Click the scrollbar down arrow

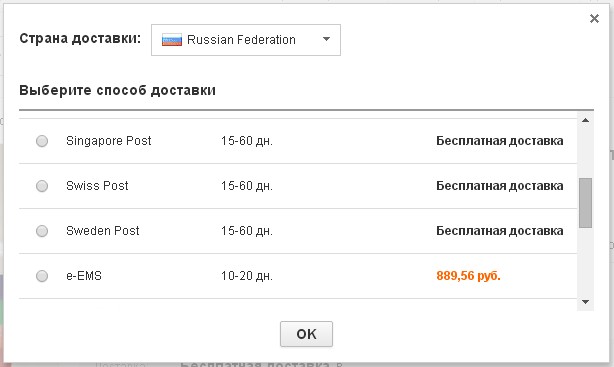[585, 302]
